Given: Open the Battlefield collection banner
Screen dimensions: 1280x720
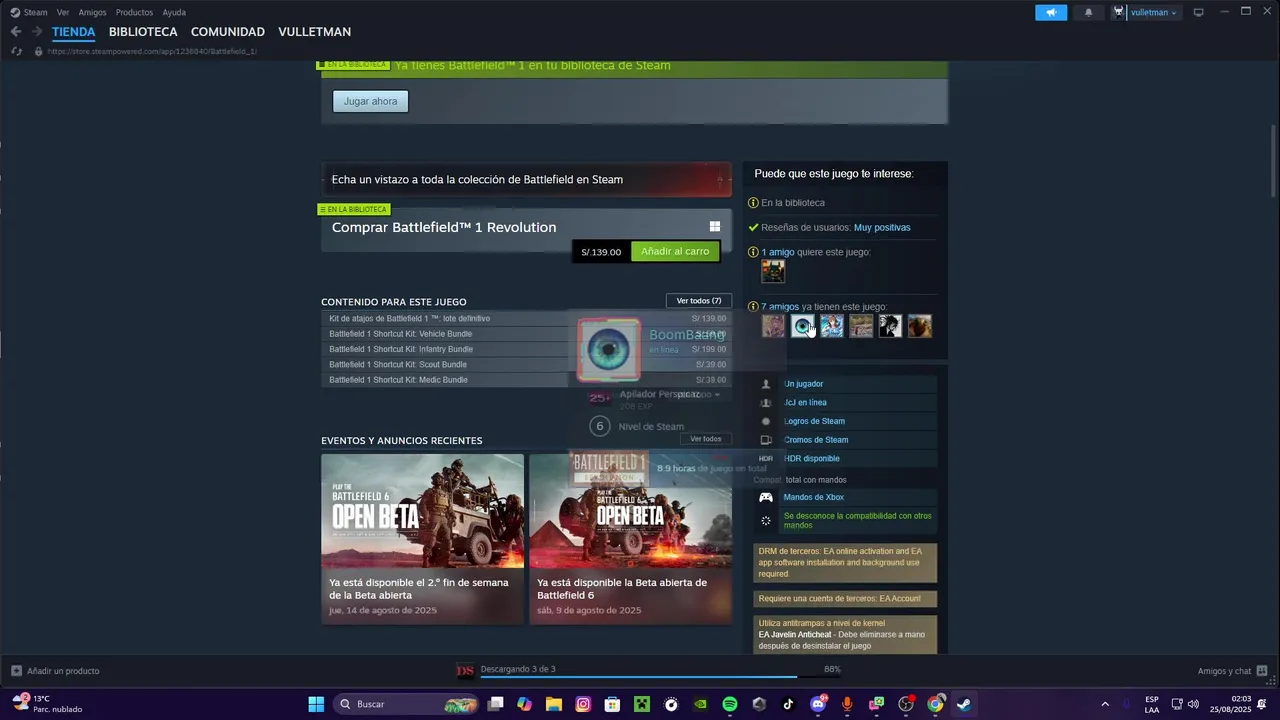Looking at the screenshot, I should pos(526,179).
